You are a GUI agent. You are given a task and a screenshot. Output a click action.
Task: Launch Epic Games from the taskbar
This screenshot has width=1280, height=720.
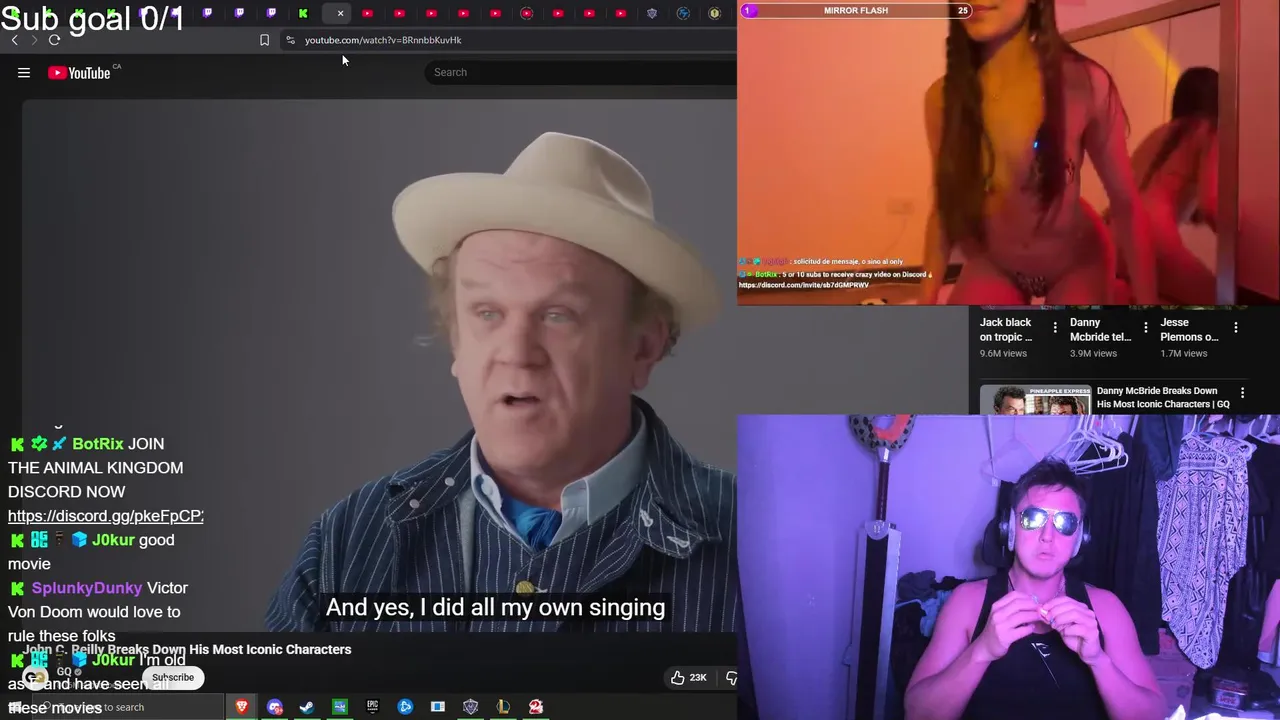[x=372, y=707]
